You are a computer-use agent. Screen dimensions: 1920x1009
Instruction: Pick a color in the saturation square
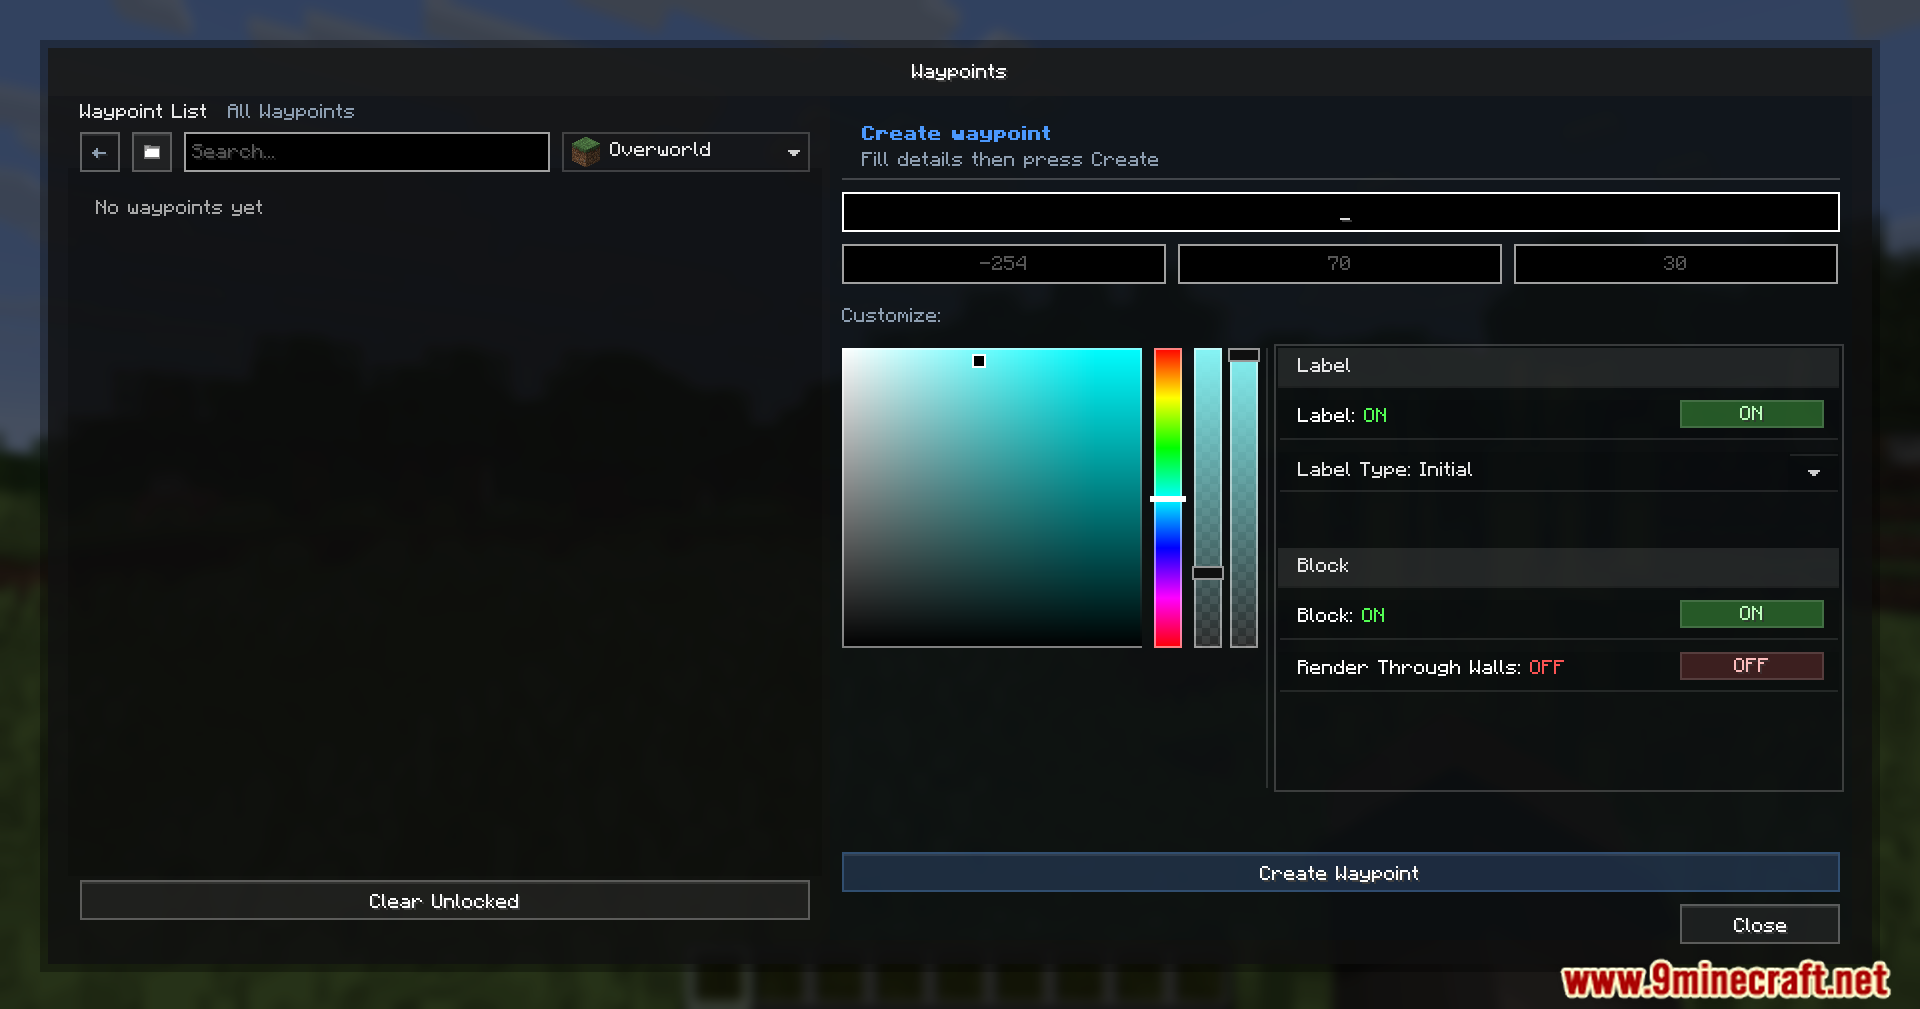[992, 498]
